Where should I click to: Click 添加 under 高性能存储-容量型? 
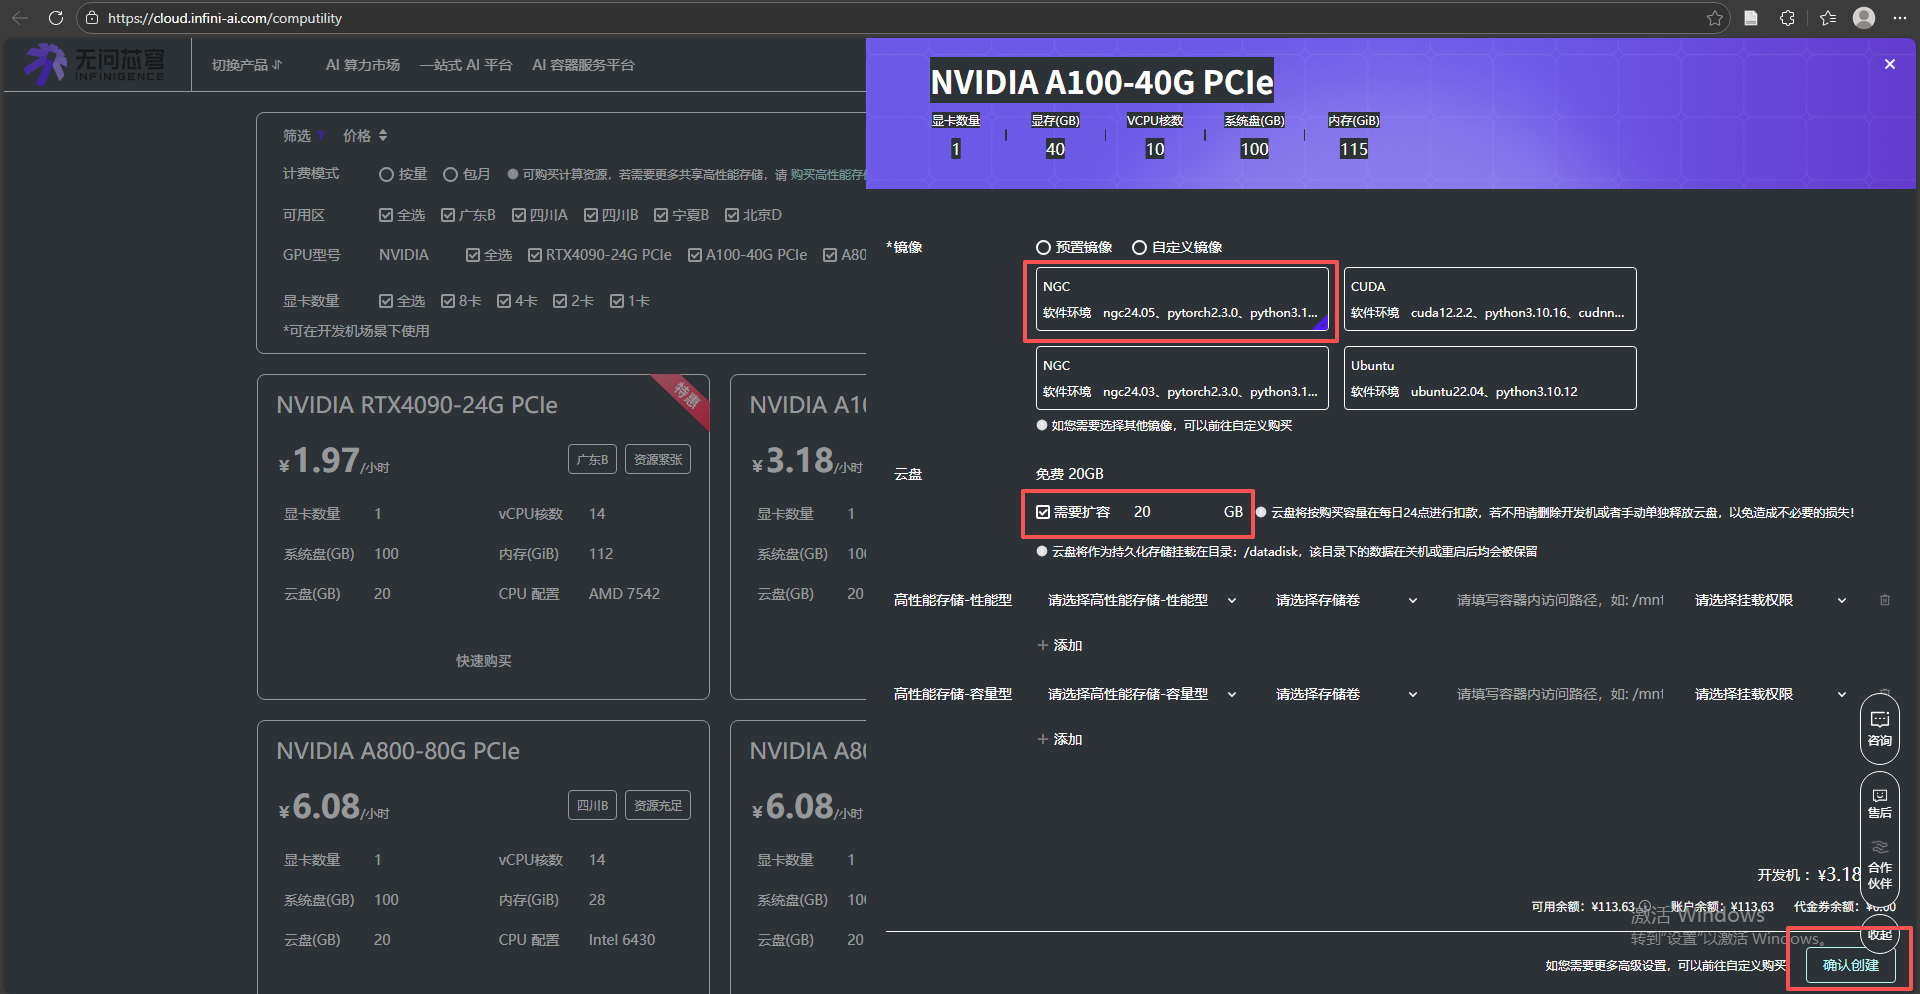coord(1060,739)
